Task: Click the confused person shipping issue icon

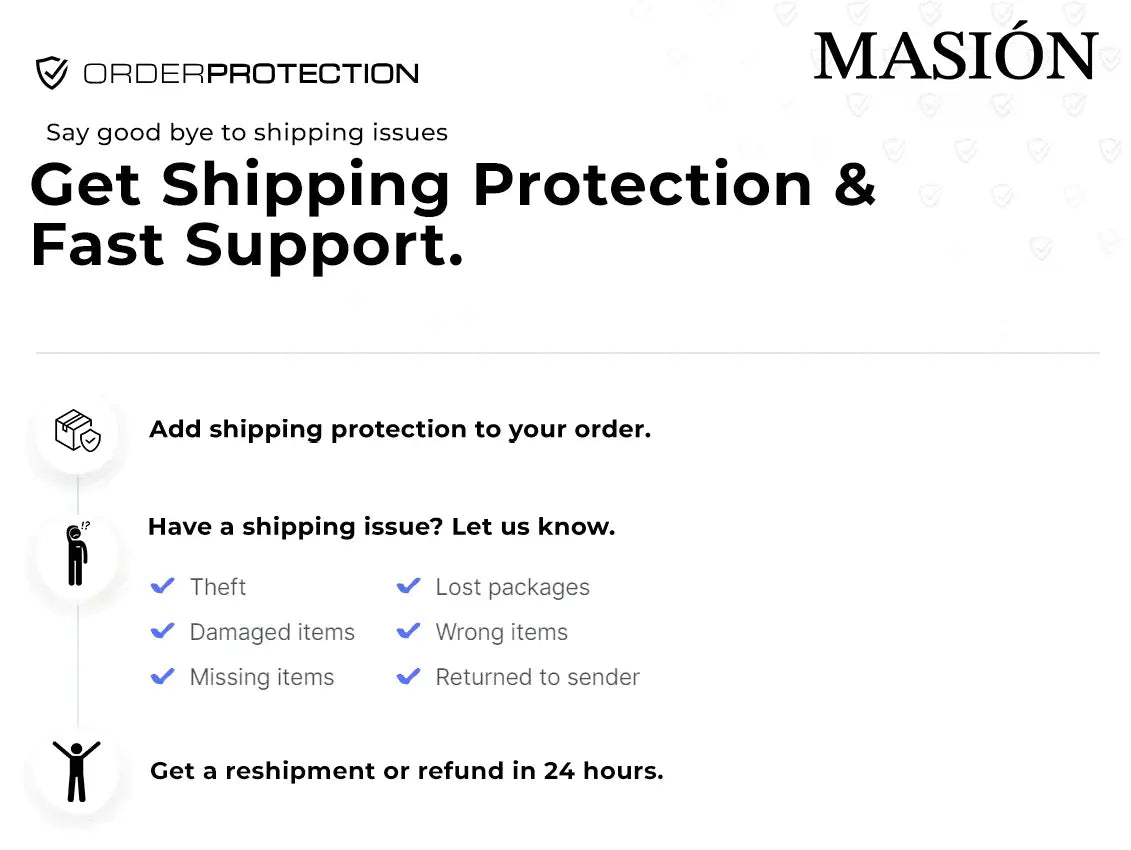Action: (x=77, y=554)
